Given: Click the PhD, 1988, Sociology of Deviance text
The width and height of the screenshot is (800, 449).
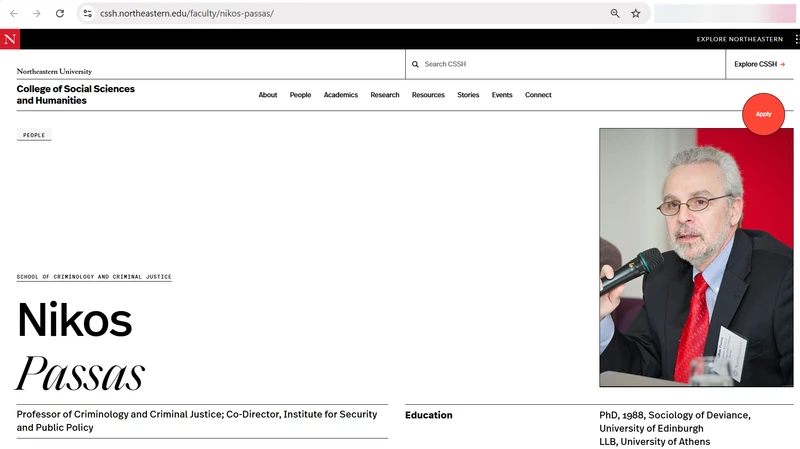Looking at the screenshot, I should tap(674, 415).
